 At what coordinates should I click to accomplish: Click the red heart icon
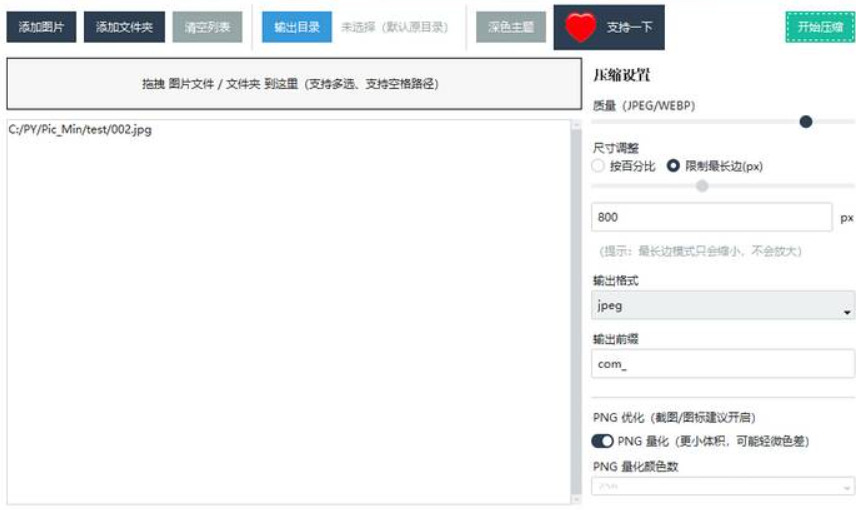pos(580,27)
